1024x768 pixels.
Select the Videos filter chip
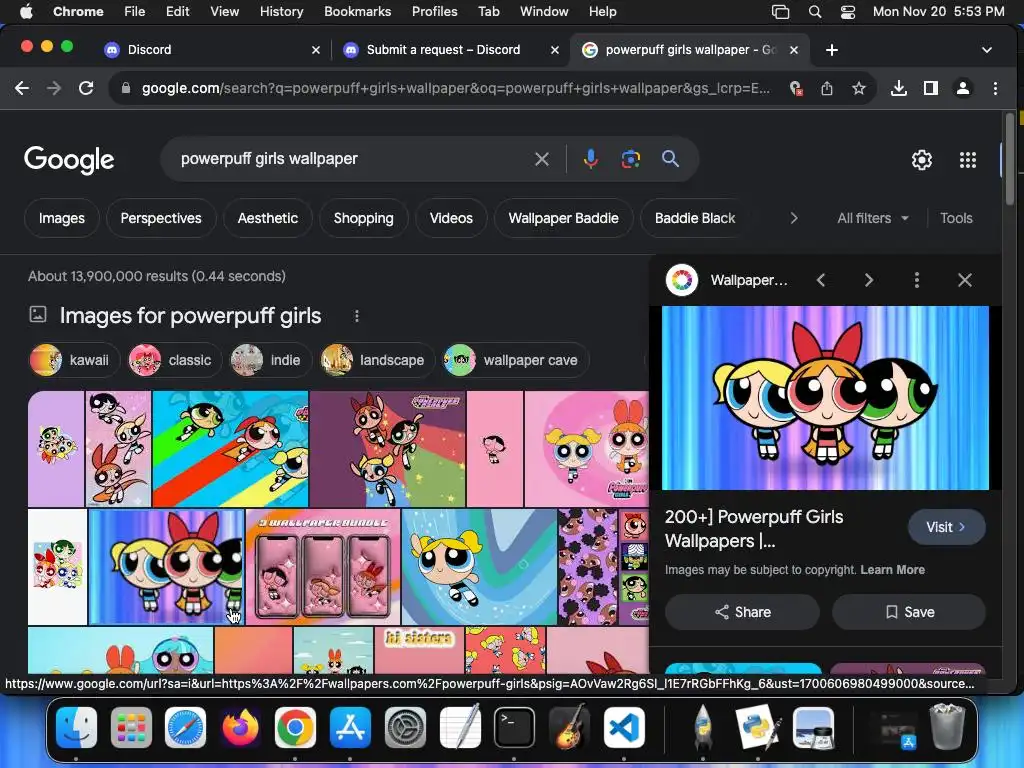click(x=451, y=218)
